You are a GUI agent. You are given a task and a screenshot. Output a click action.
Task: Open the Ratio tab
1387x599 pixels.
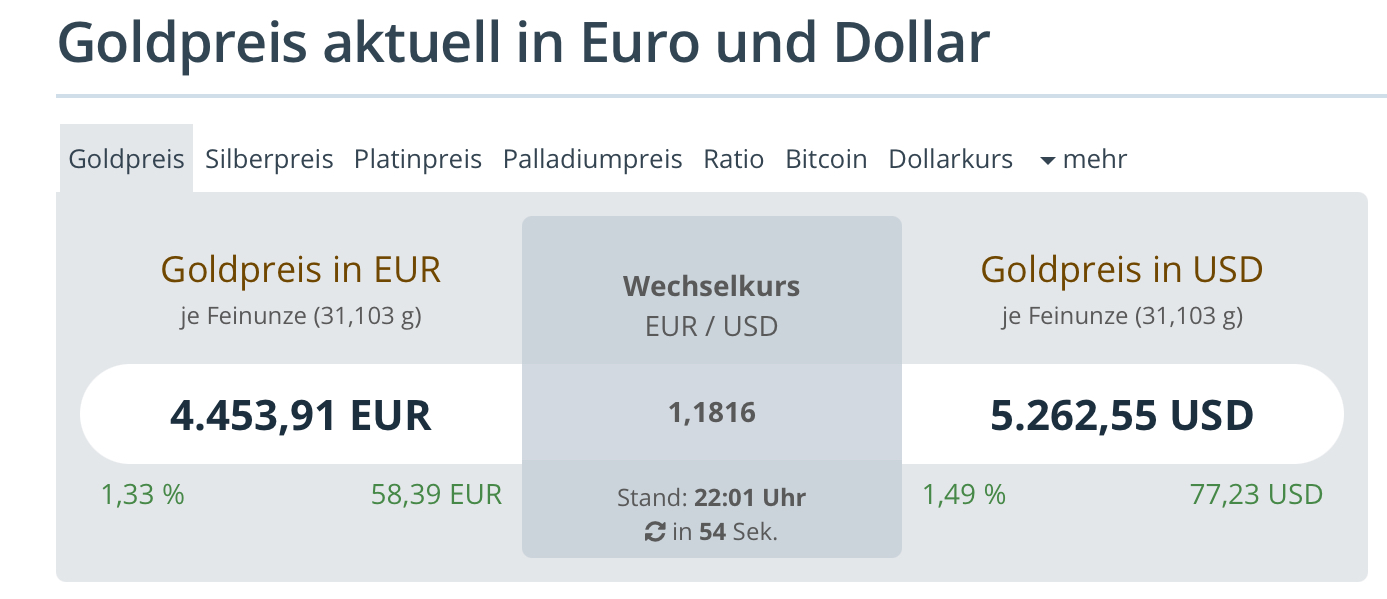point(734,159)
